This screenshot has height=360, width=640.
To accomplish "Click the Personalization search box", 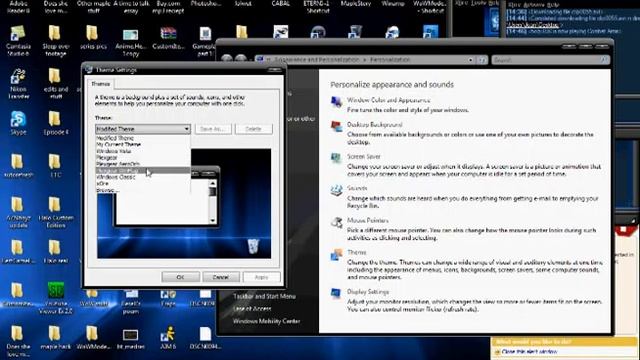I will point(551,60).
